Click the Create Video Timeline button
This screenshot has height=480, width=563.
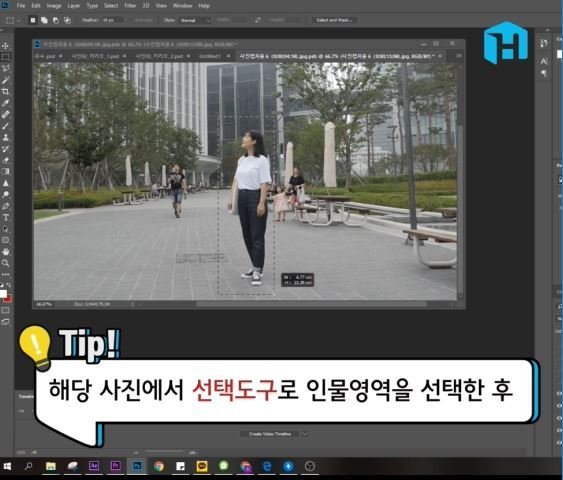point(270,434)
